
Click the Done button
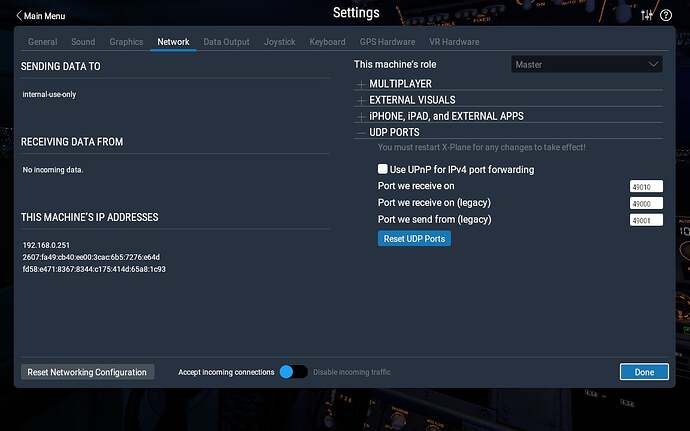tap(643, 372)
